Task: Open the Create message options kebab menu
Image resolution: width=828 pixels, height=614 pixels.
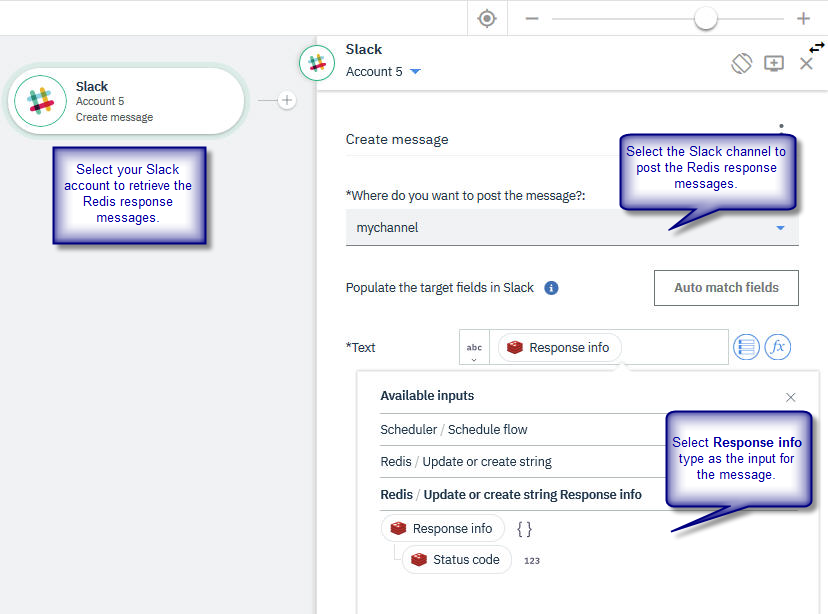Action: pos(781,126)
